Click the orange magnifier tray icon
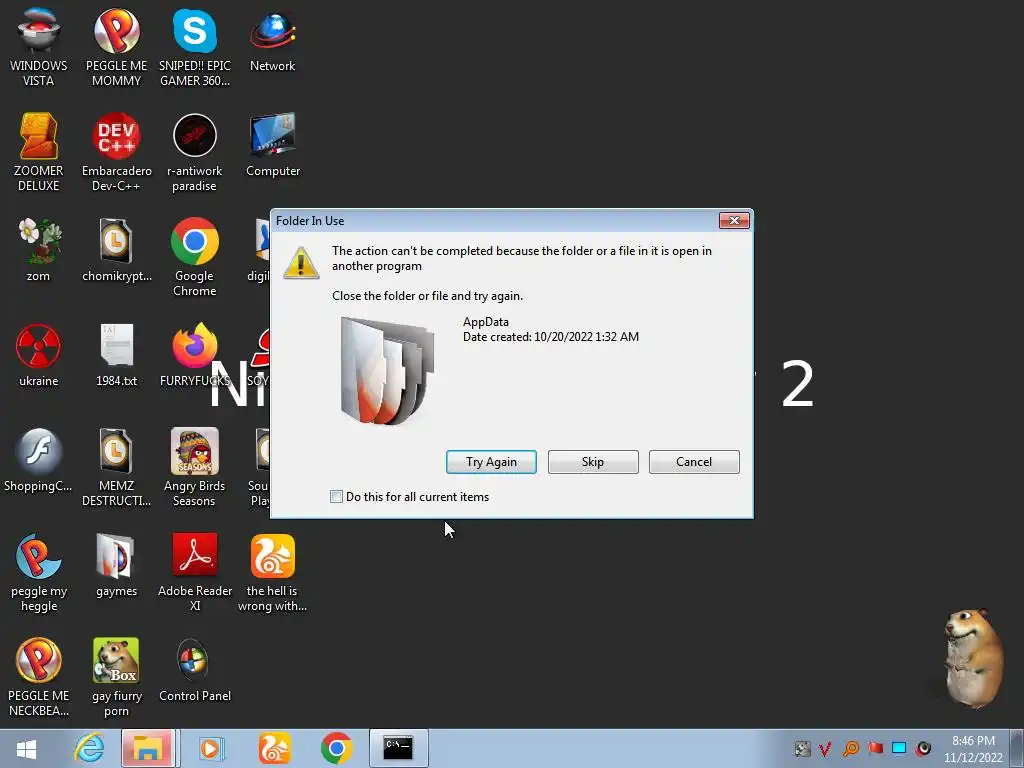This screenshot has height=768, width=1024. pyautogui.click(x=850, y=748)
